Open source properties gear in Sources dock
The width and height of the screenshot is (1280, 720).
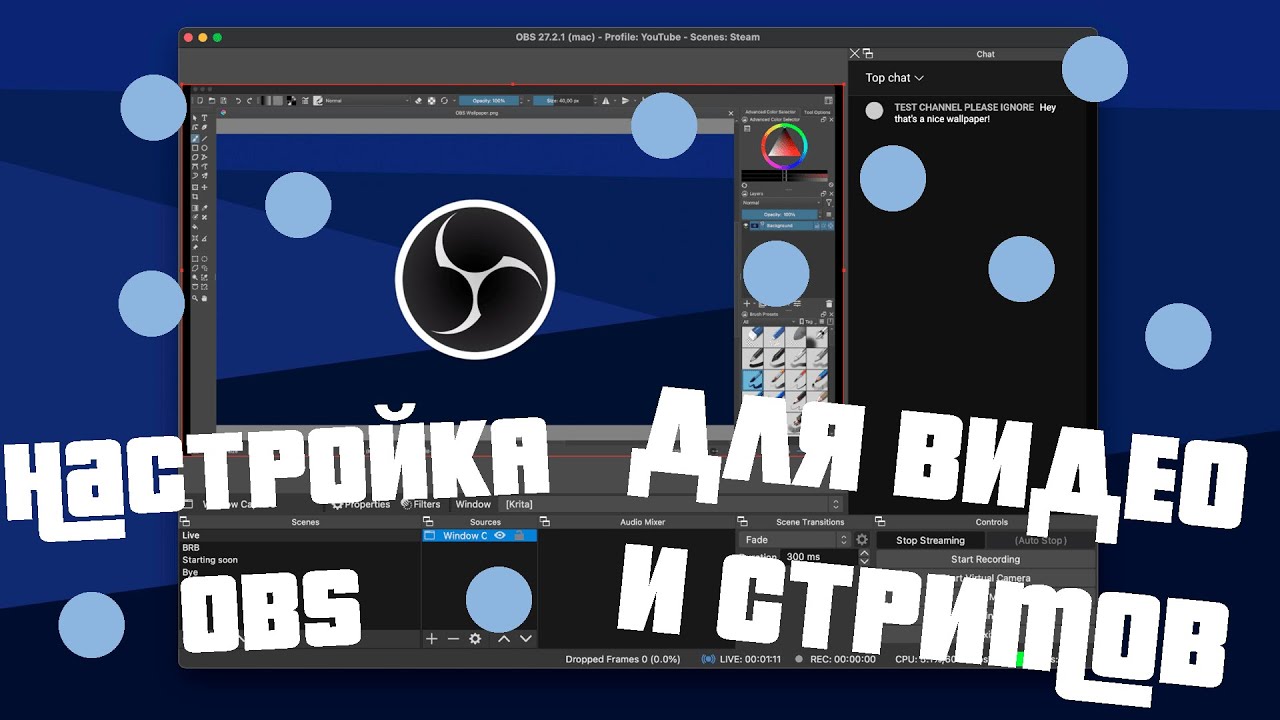tap(475, 638)
